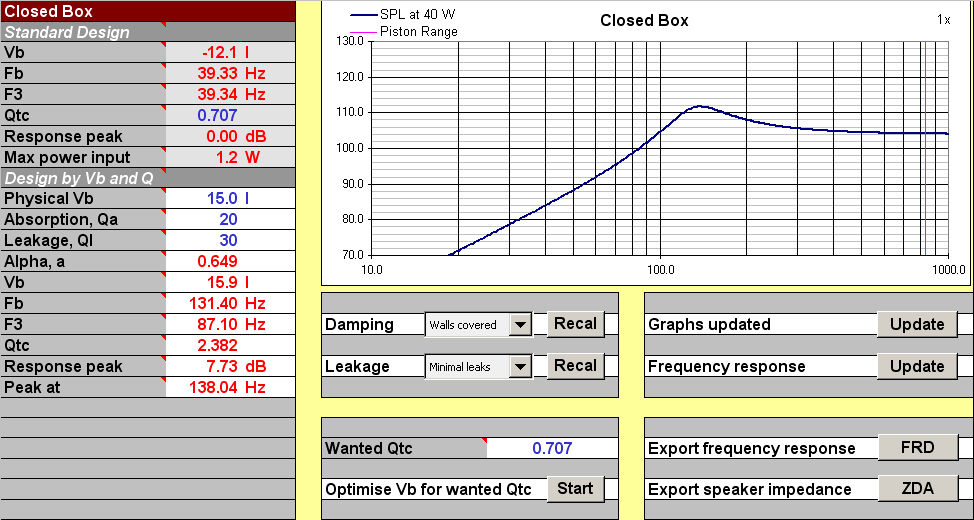Click the Leakage label next to dropdown
This screenshot has width=974, height=520.
[357, 367]
